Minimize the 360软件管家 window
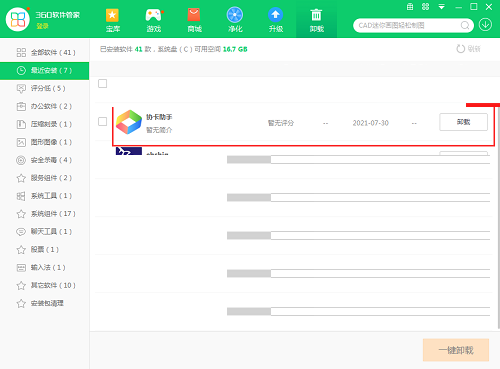 tap(458, 7)
